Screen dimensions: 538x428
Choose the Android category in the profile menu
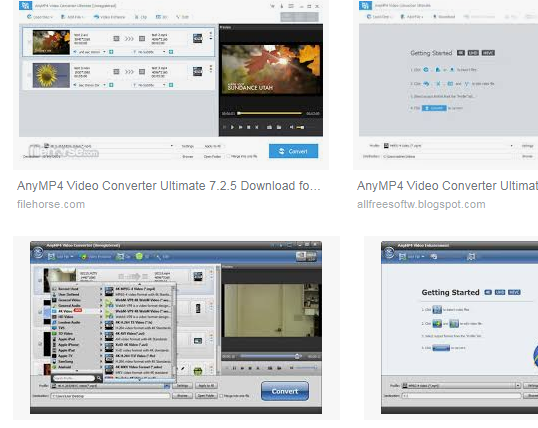(x=77, y=367)
